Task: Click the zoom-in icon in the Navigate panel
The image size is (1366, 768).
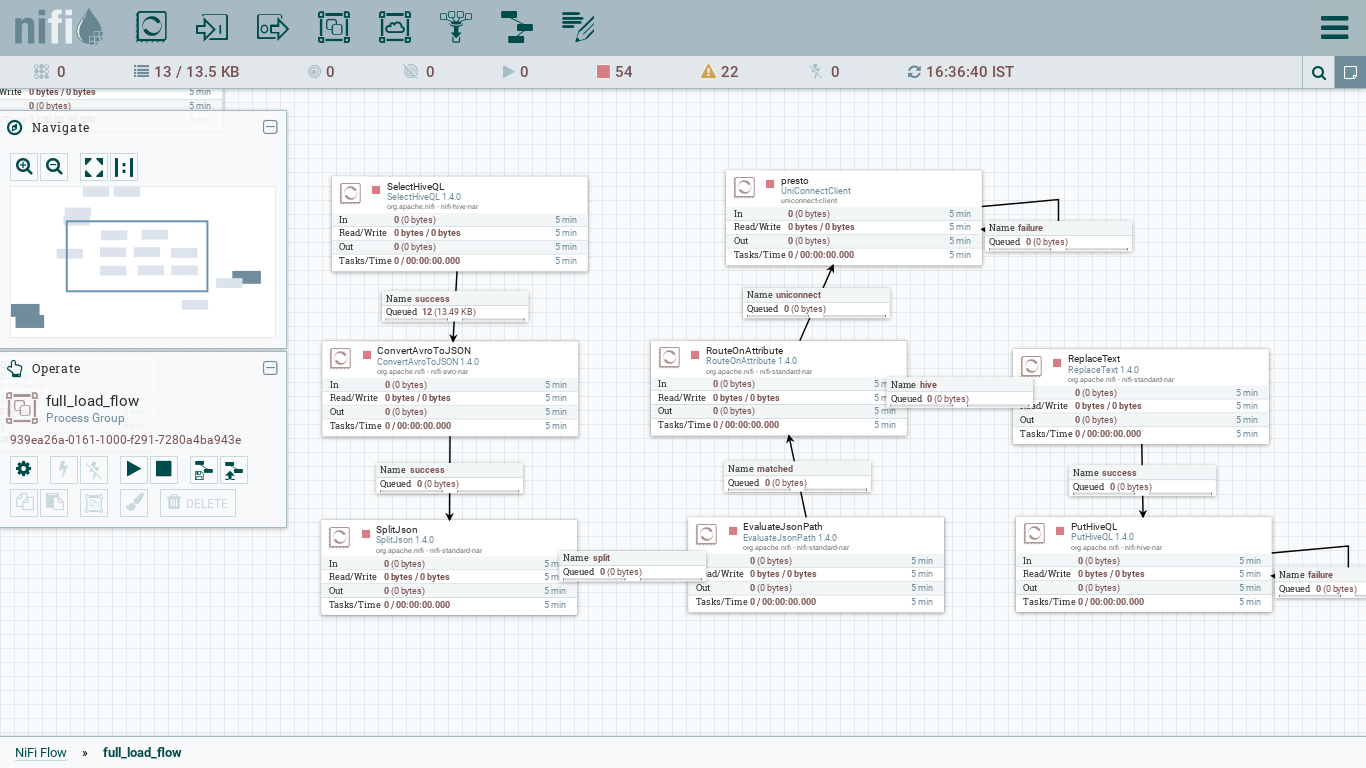Action: point(23,166)
